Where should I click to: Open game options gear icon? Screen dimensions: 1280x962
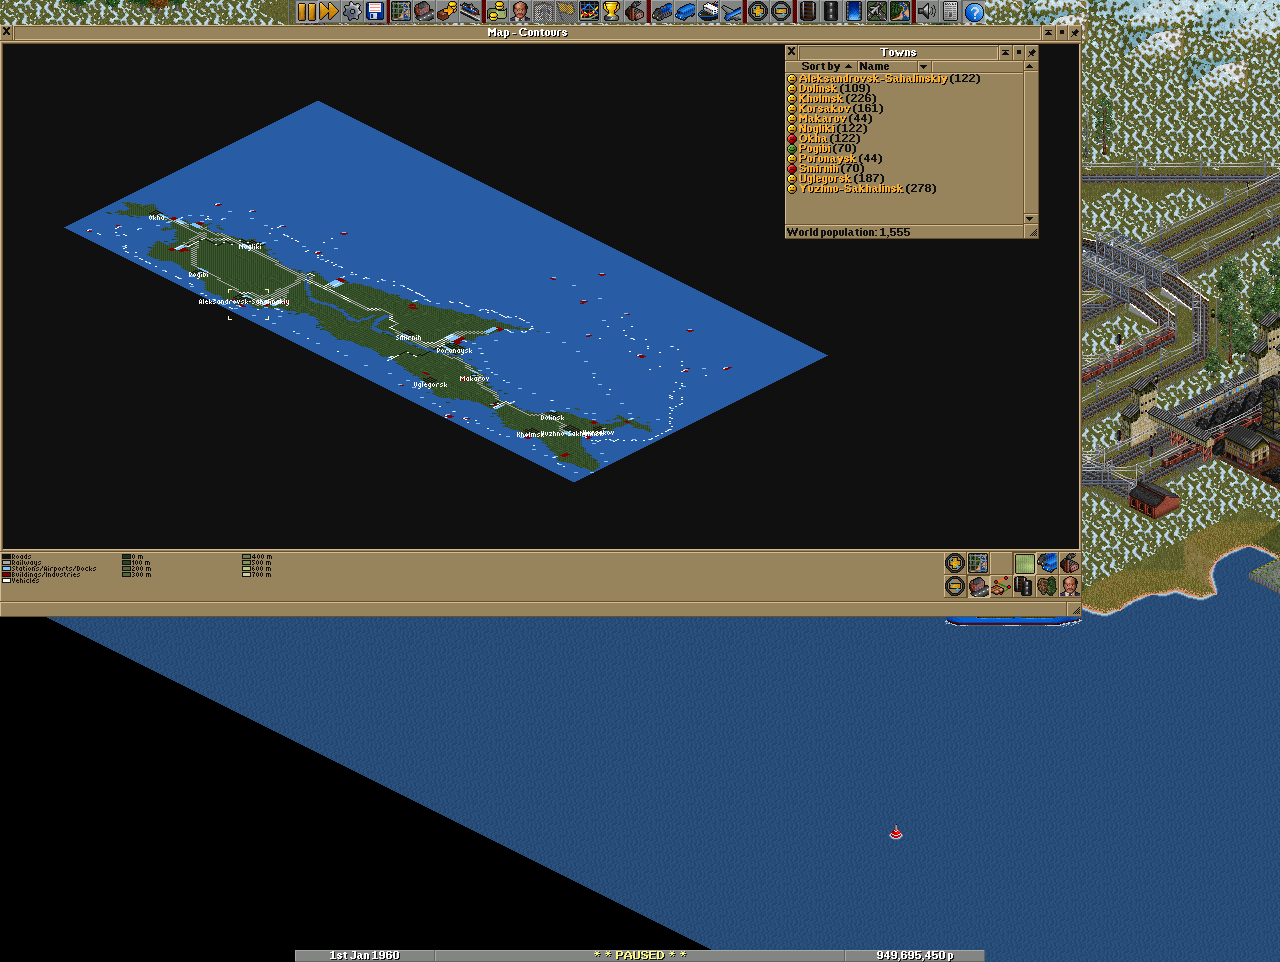pos(352,12)
